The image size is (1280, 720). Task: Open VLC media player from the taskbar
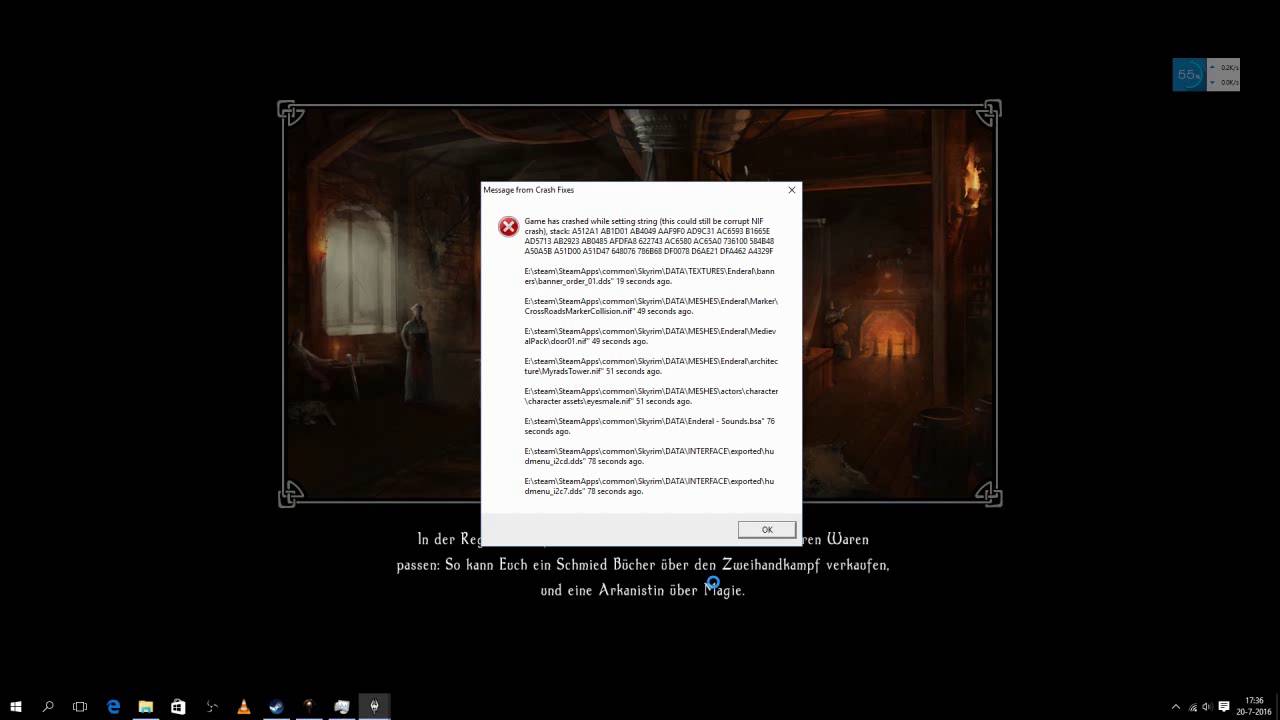click(x=243, y=707)
